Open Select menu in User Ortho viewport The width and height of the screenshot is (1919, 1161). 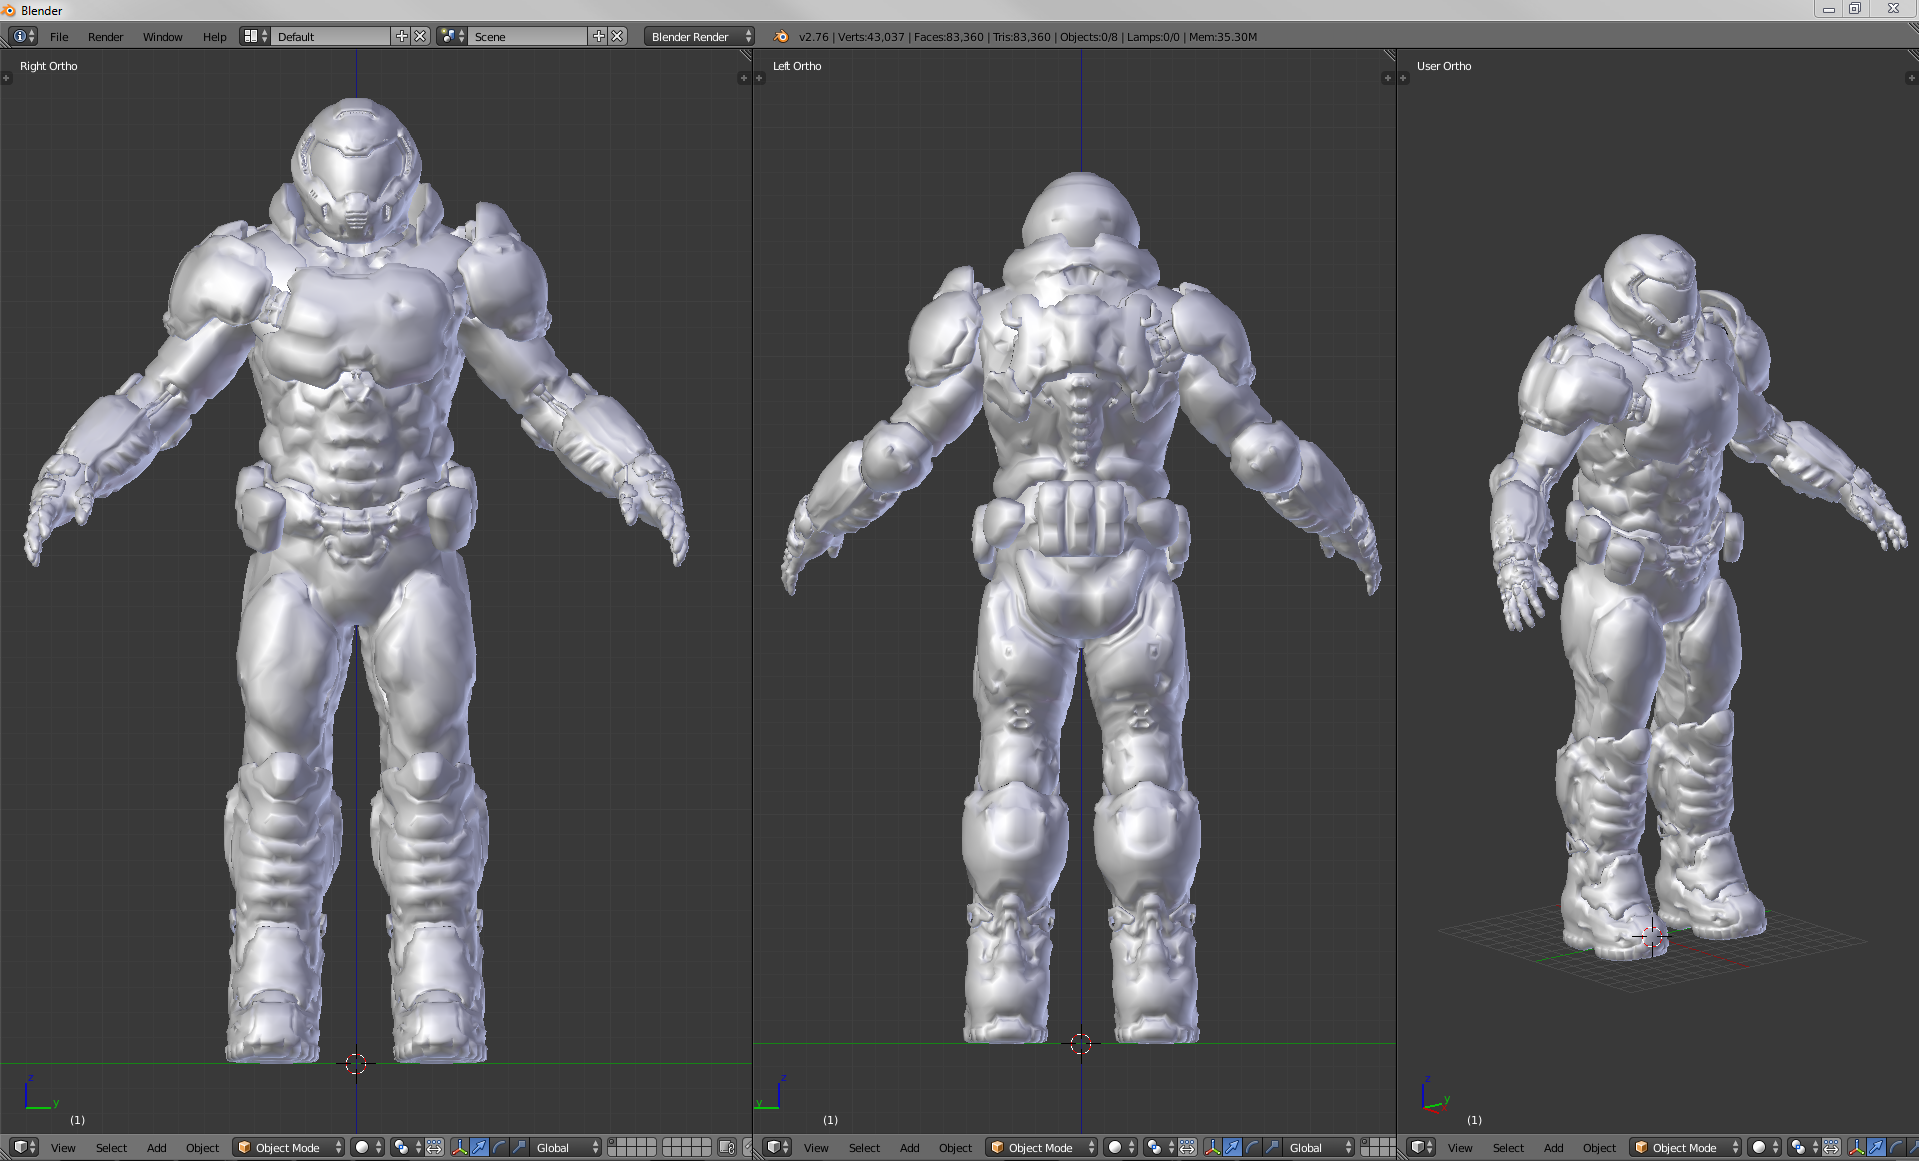coord(1508,1147)
